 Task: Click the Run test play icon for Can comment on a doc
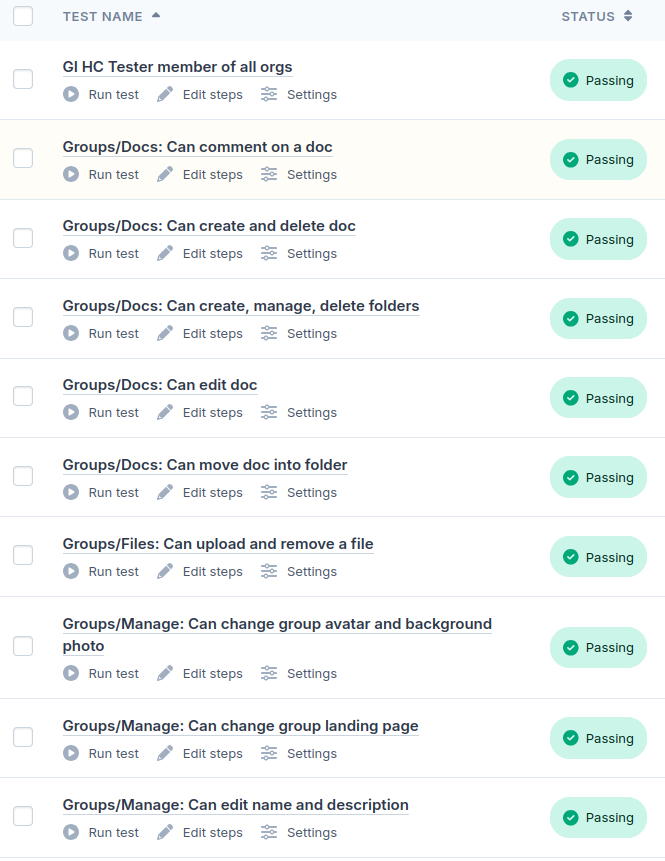tap(71, 174)
